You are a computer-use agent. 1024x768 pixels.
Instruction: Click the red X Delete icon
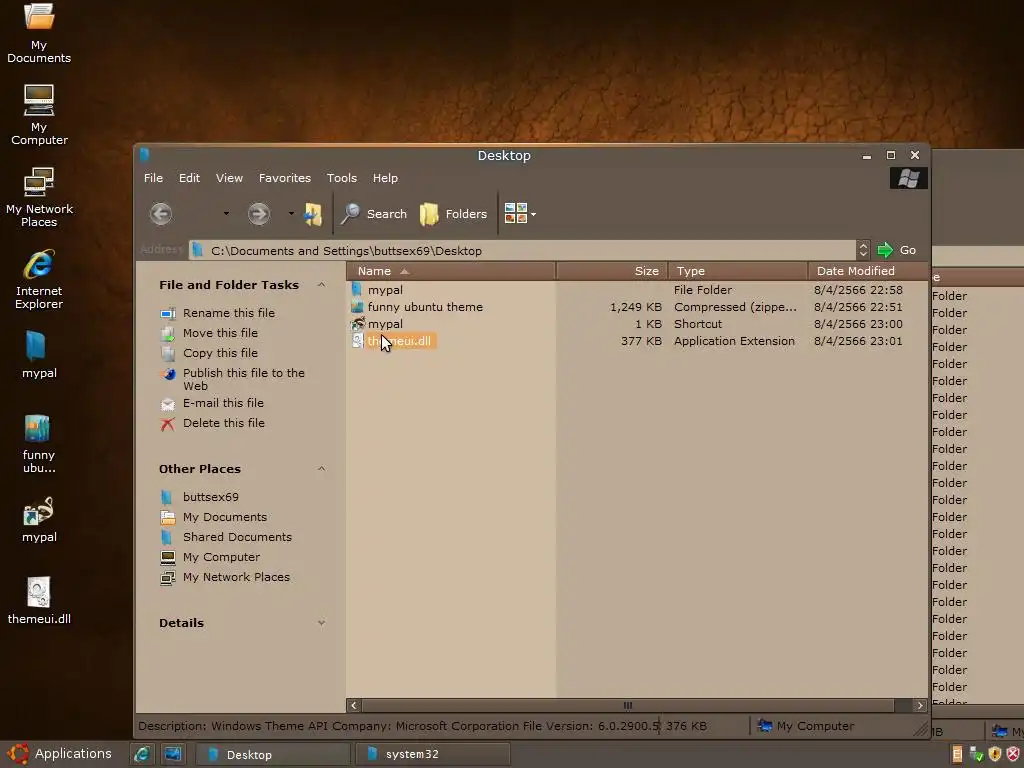pos(168,424)
